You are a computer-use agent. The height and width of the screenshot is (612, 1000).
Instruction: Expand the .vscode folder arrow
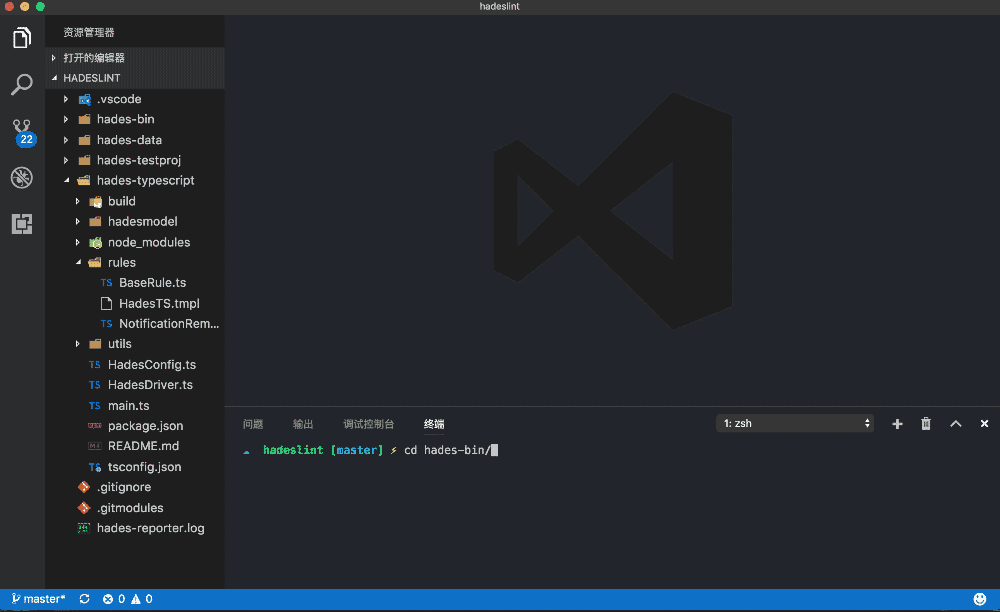tap(66, 99)
